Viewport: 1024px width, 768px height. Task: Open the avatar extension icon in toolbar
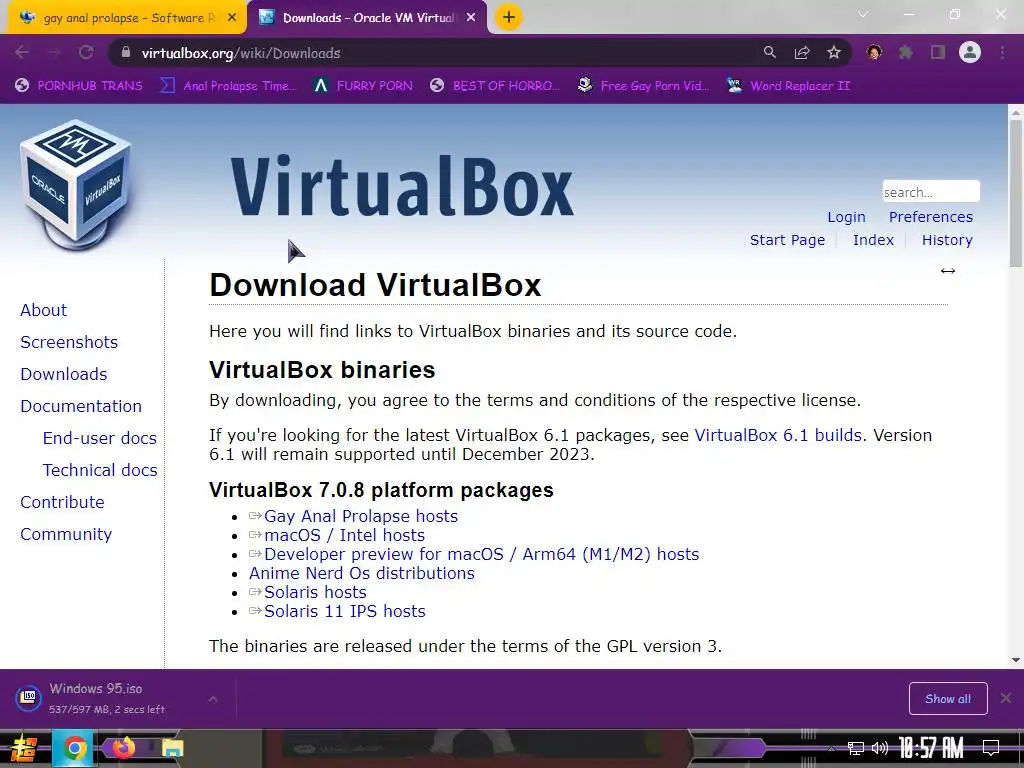tap(874, 53)
